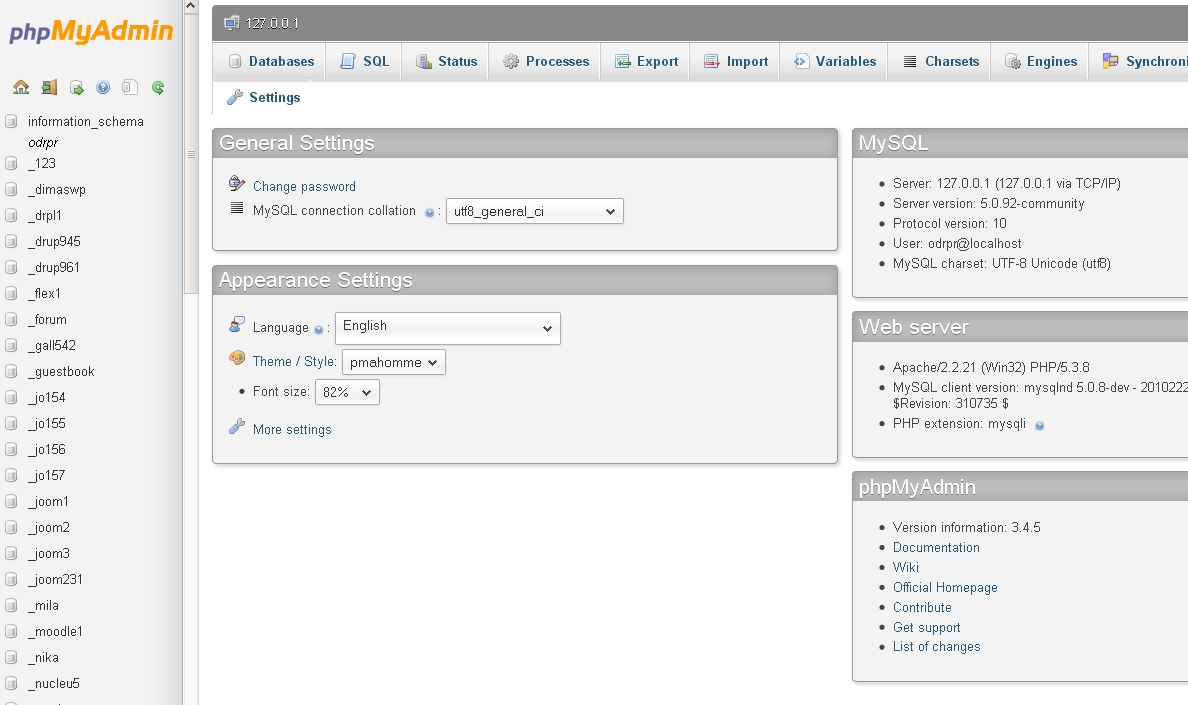The width and height of the screenshot is (1188, 705).
Task: Click database icon next to information_schema
Action: 11,121
